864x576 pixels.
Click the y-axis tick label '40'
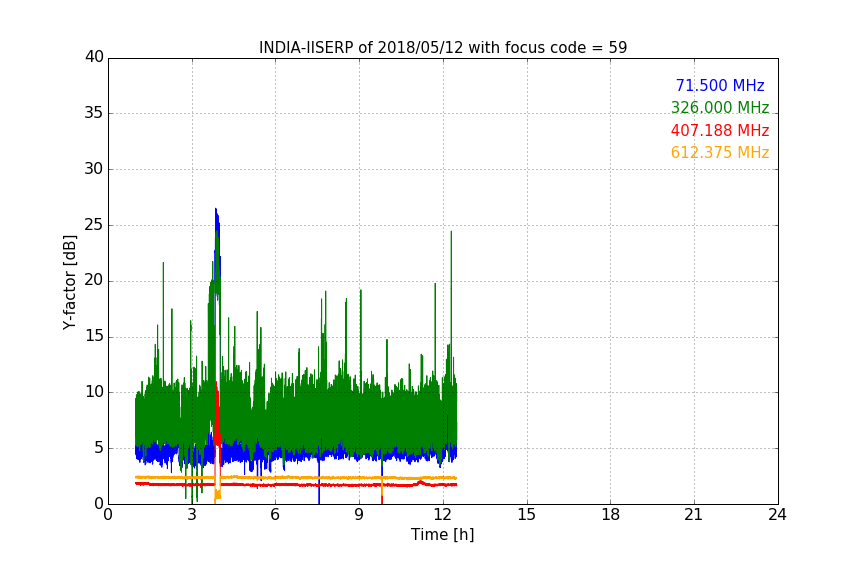[94, 57]
